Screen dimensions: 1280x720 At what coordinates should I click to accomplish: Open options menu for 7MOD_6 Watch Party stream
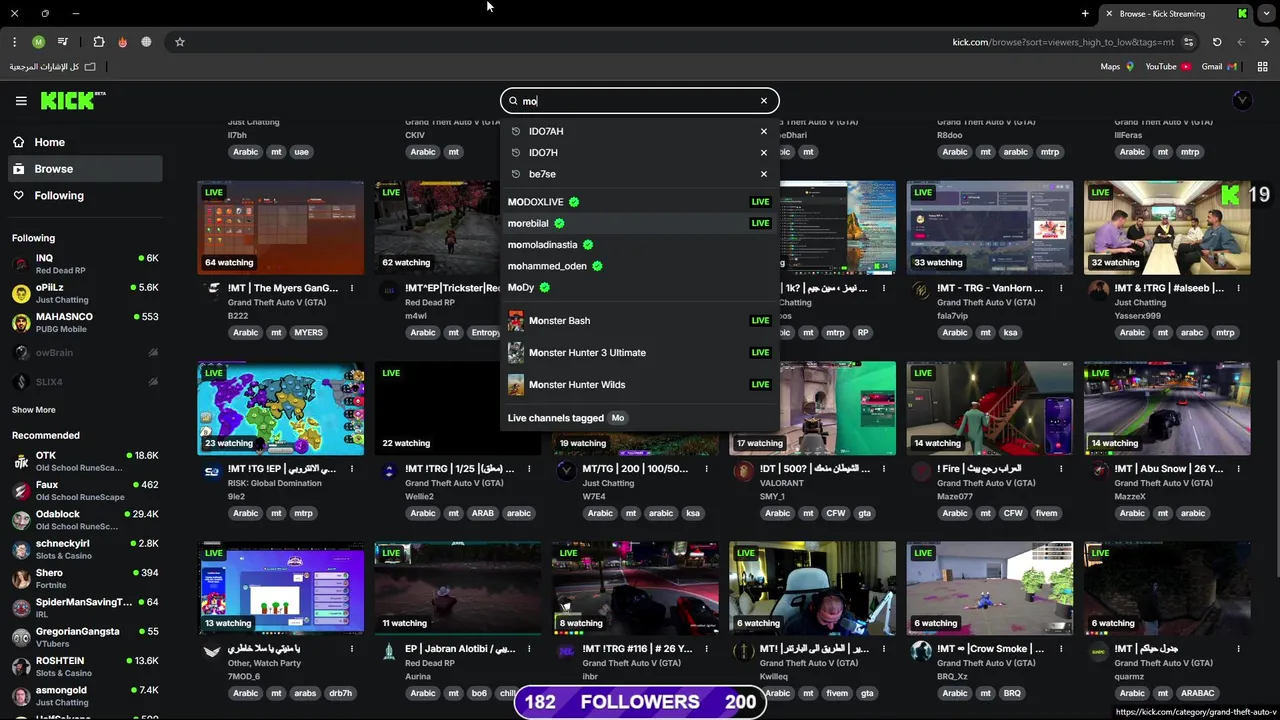[352, 649]
